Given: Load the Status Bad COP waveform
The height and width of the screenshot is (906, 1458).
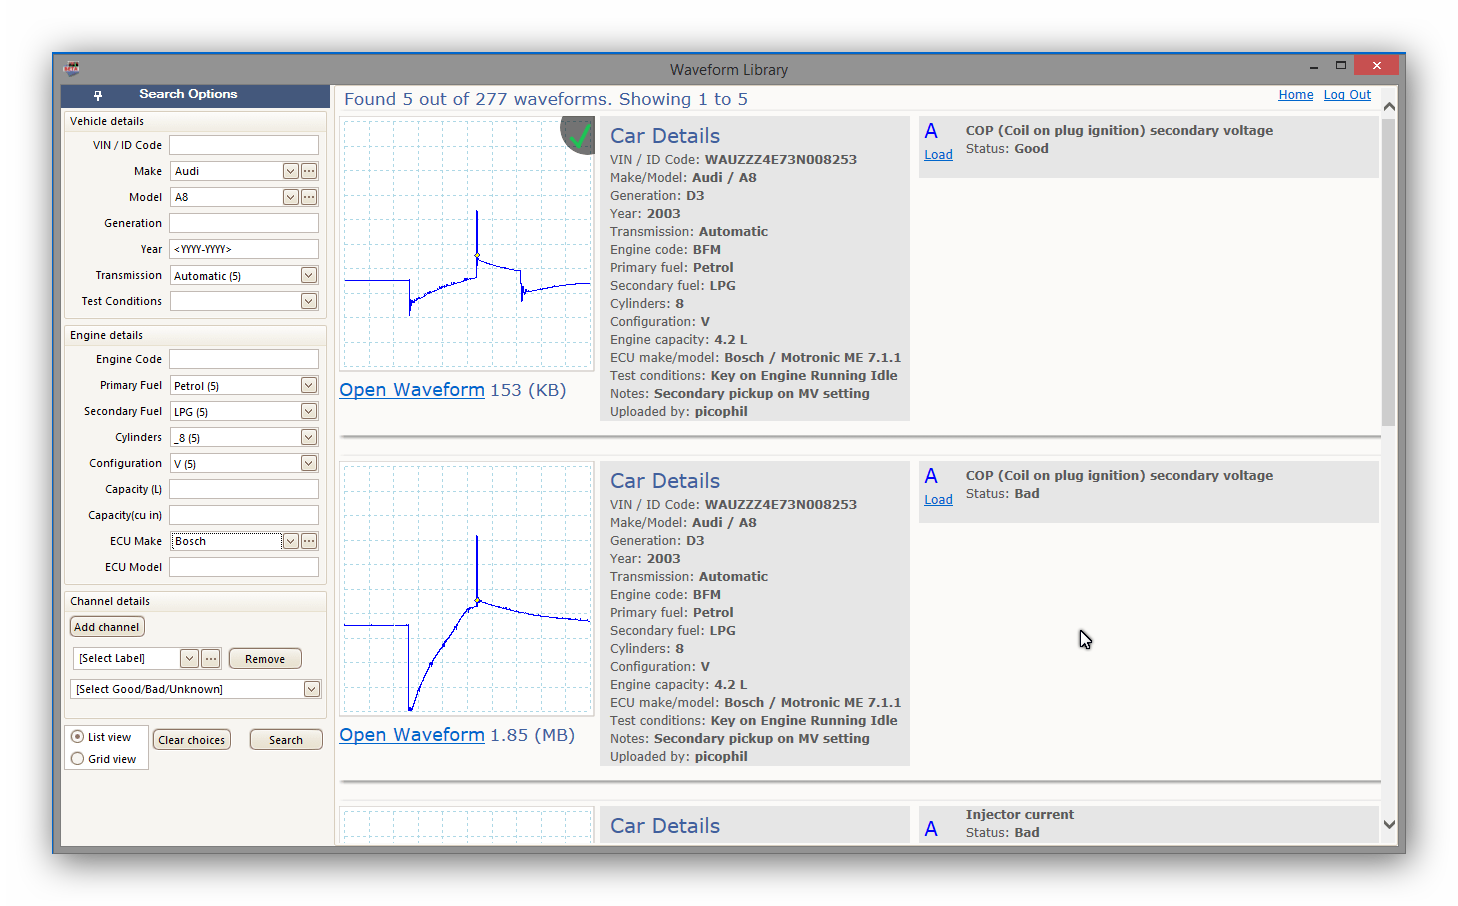Looking at the screenshot, I should pyautogui.click(x=938, y=500).
